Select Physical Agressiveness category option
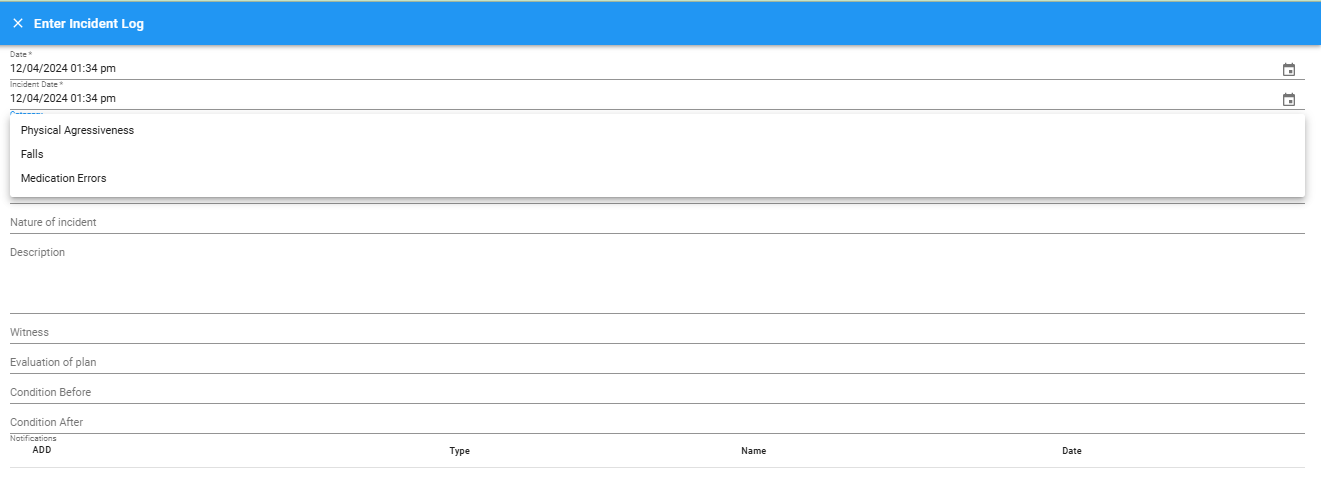Viewport: 1321px width, 497px height. tap(657, 130)
